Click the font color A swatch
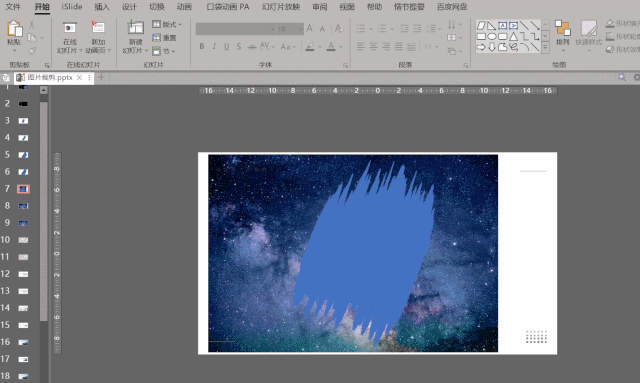Image resolution: width=640 pixels, height=383 pixels. tap(331, 47)
